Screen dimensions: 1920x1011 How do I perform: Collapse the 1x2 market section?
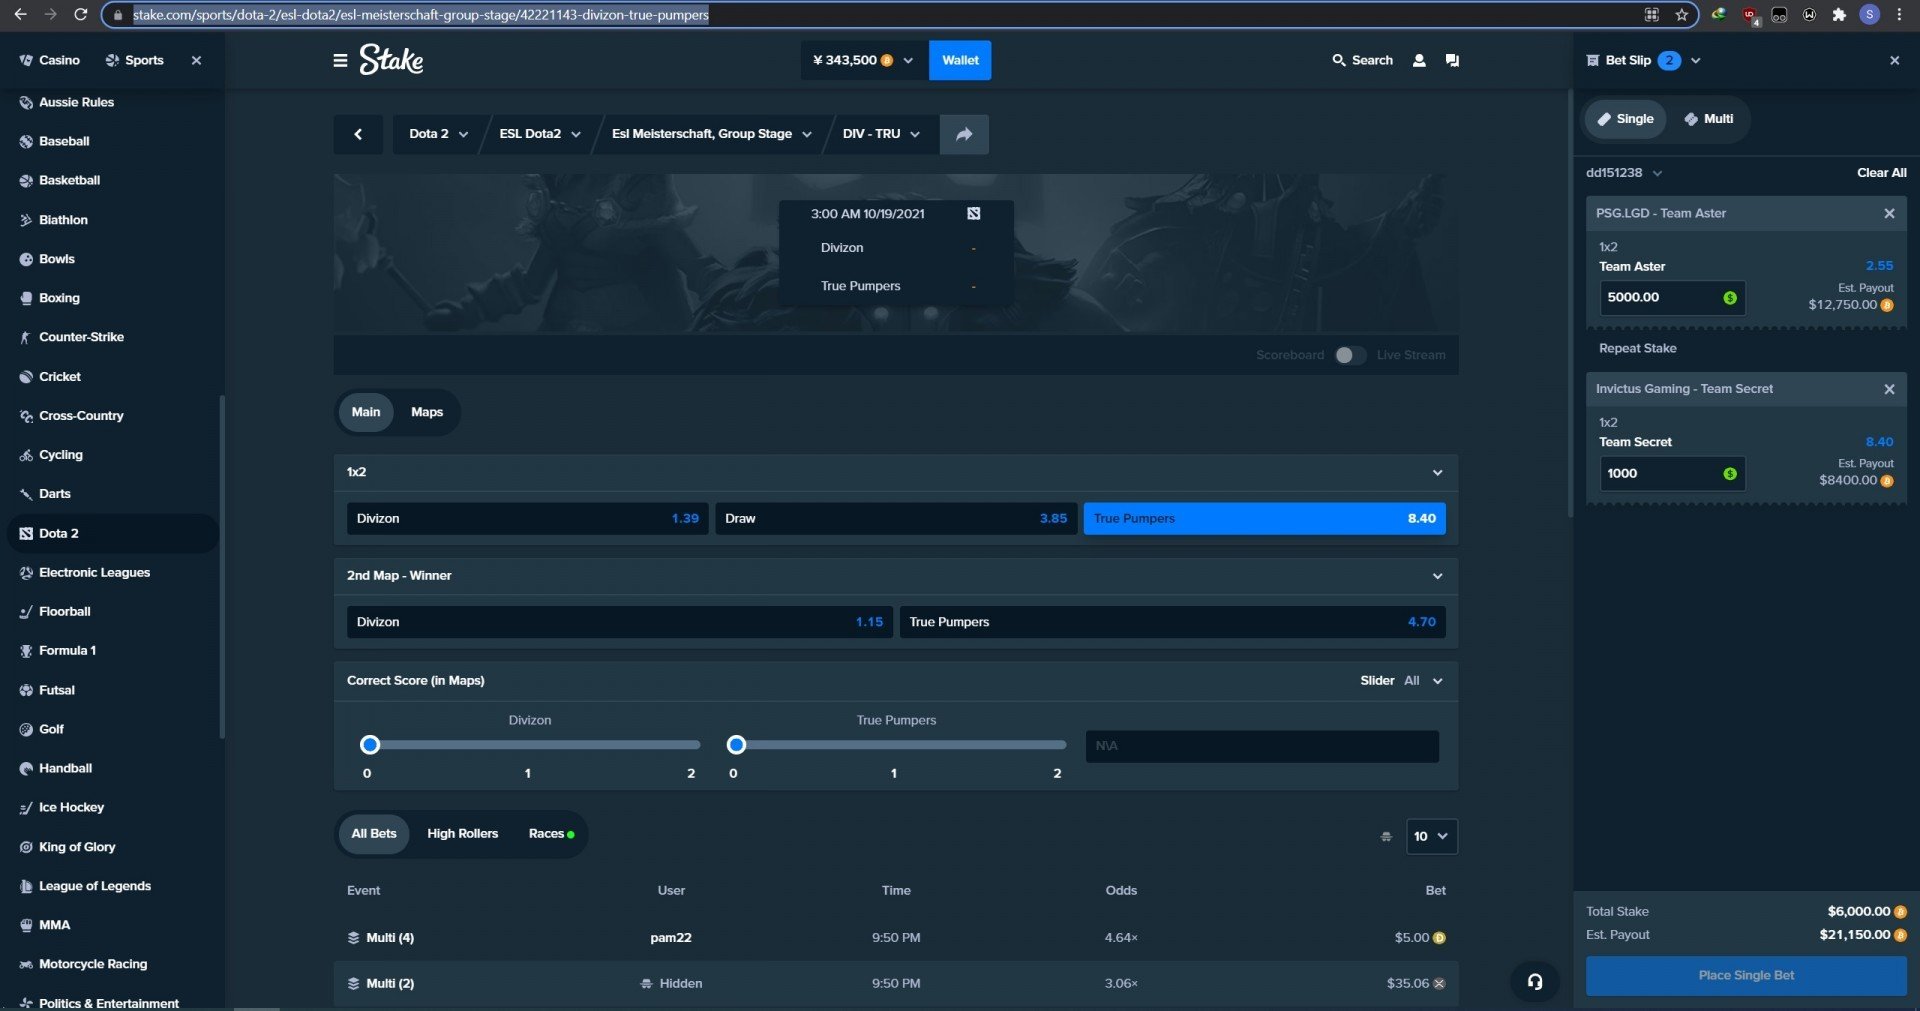(1437, 473)
